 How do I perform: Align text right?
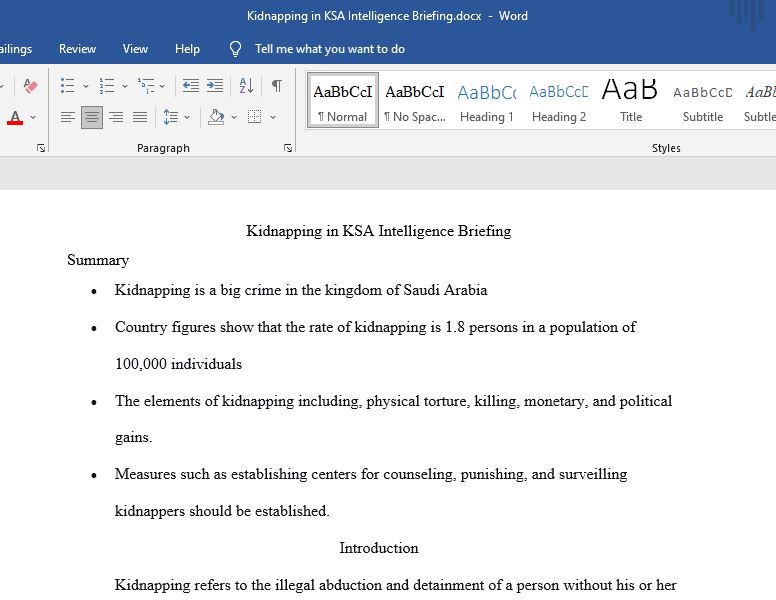(116, 117)
